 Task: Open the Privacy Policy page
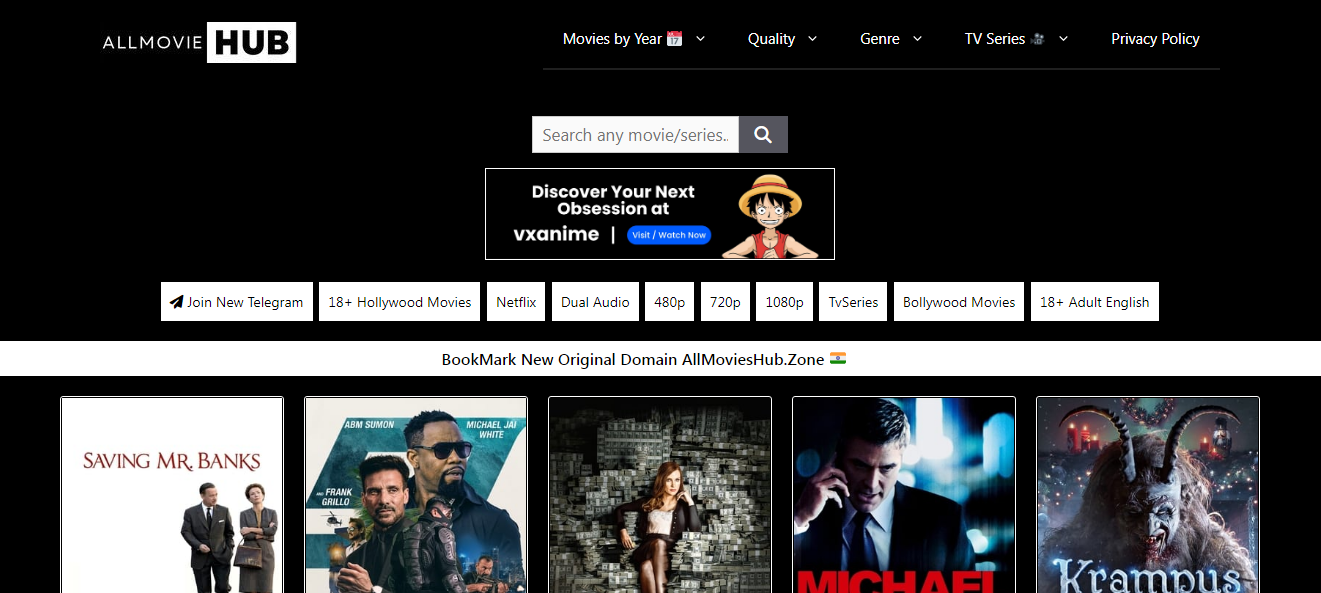coord(1155,39)
